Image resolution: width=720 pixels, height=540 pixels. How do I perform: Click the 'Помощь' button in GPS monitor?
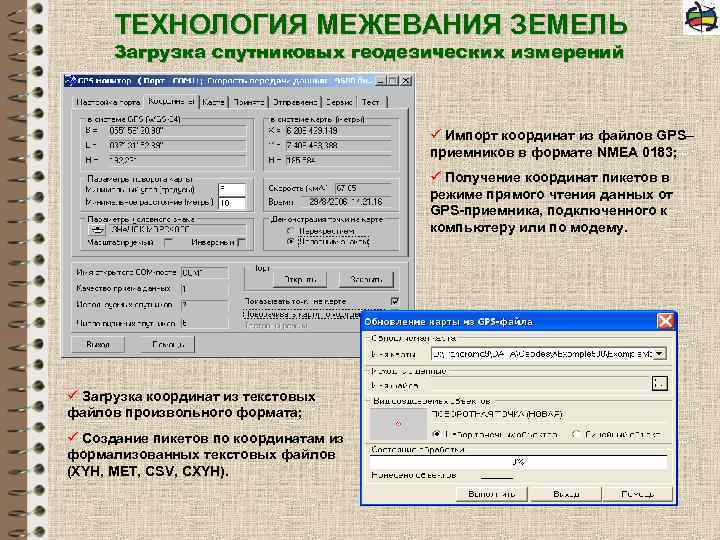point(167,344)
